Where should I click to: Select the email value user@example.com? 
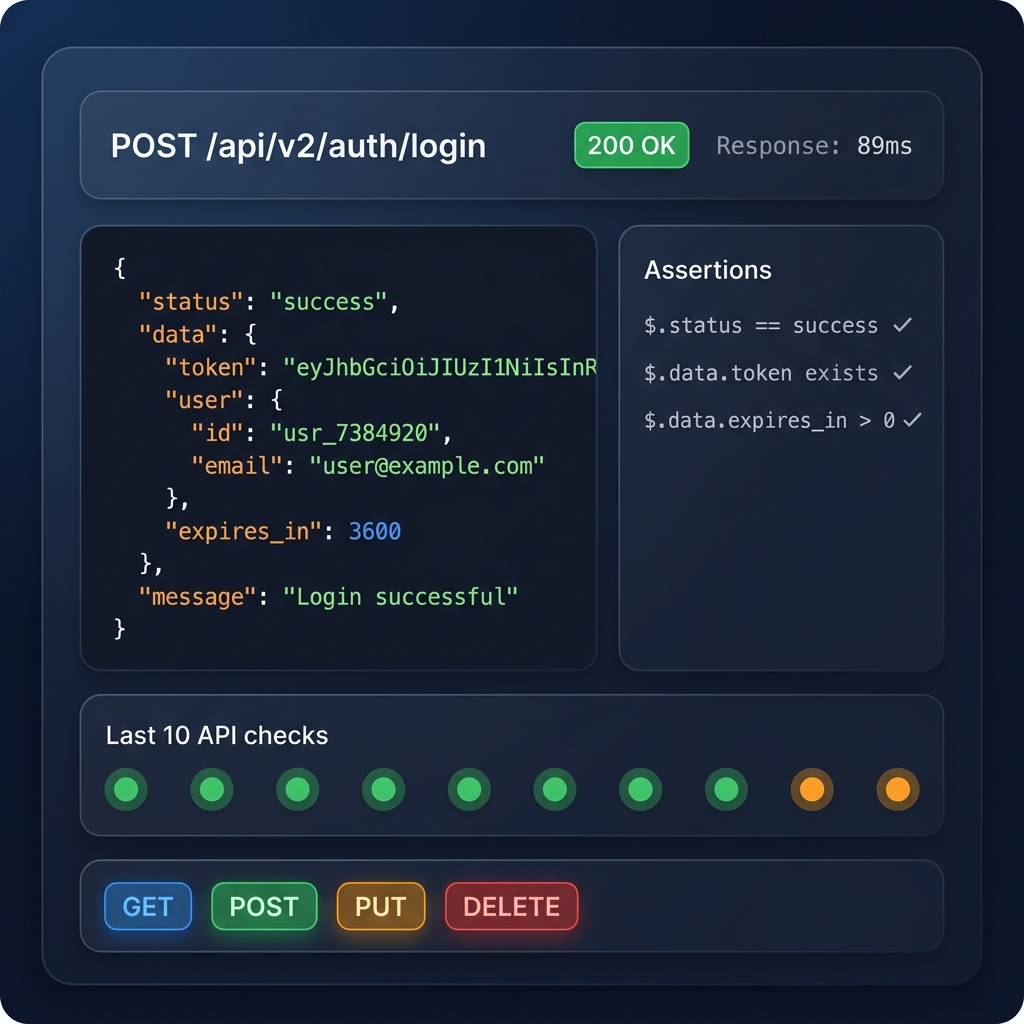428,465
